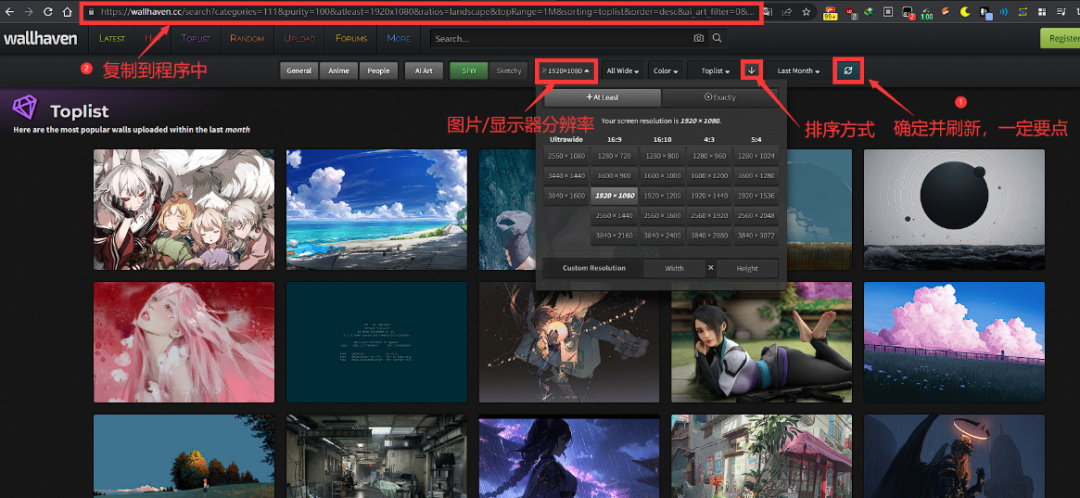The image size is (1080, 498).
Task: Reload page with browser refresh button
Action: [x=48, y=12]
